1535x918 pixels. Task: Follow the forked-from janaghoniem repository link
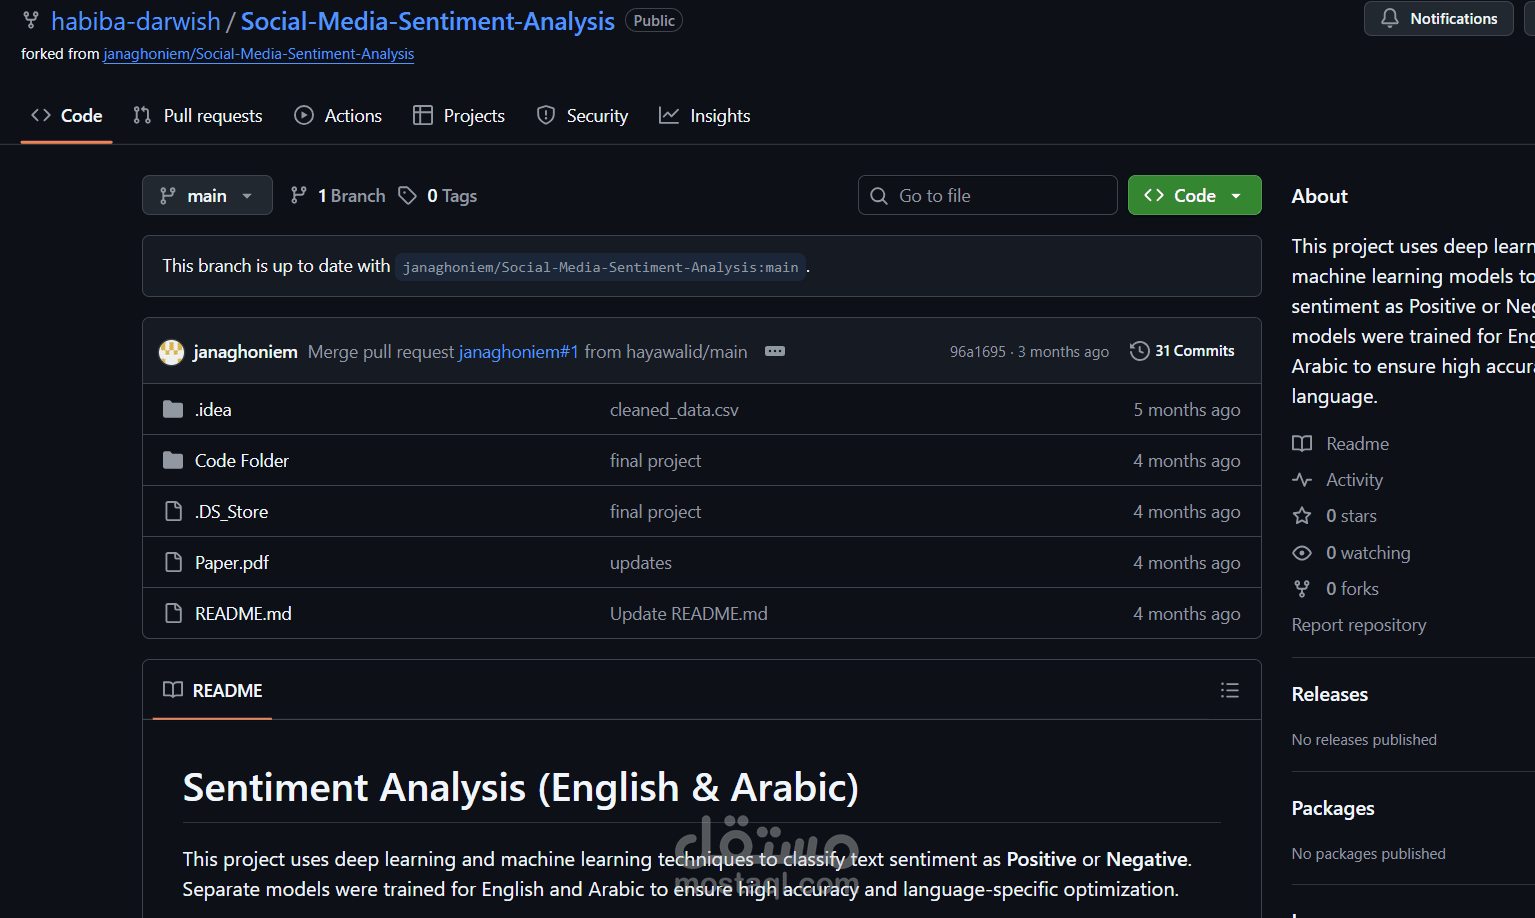coord(259,54)
